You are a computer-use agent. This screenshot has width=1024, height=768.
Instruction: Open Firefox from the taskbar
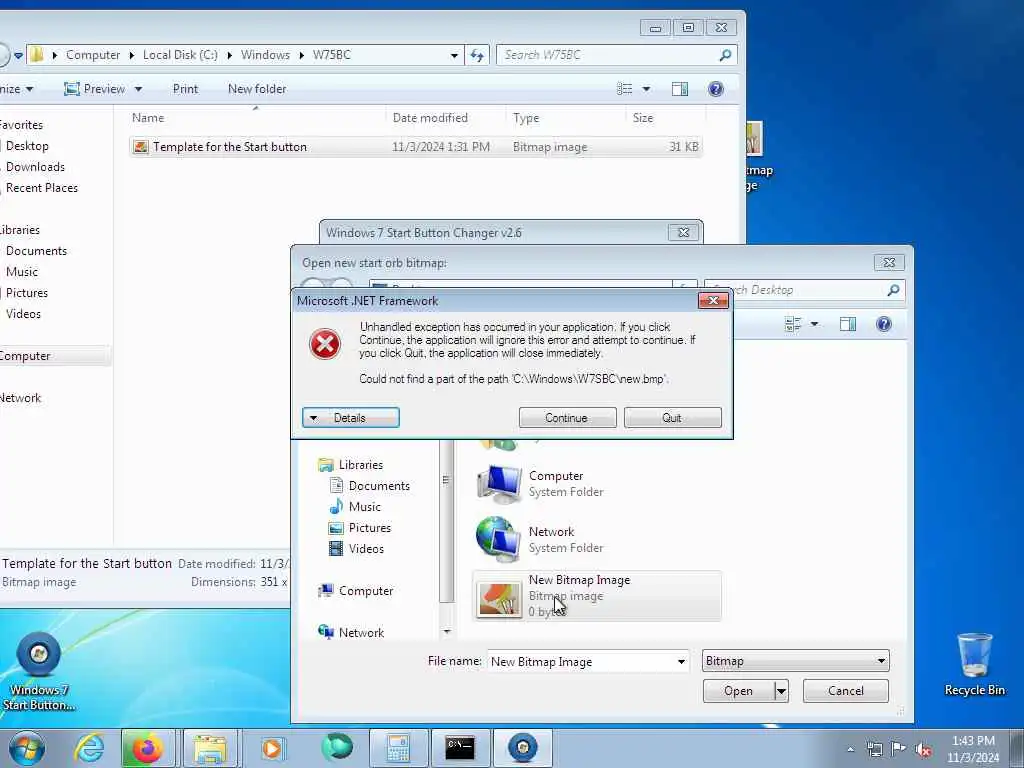click(148, 748)
